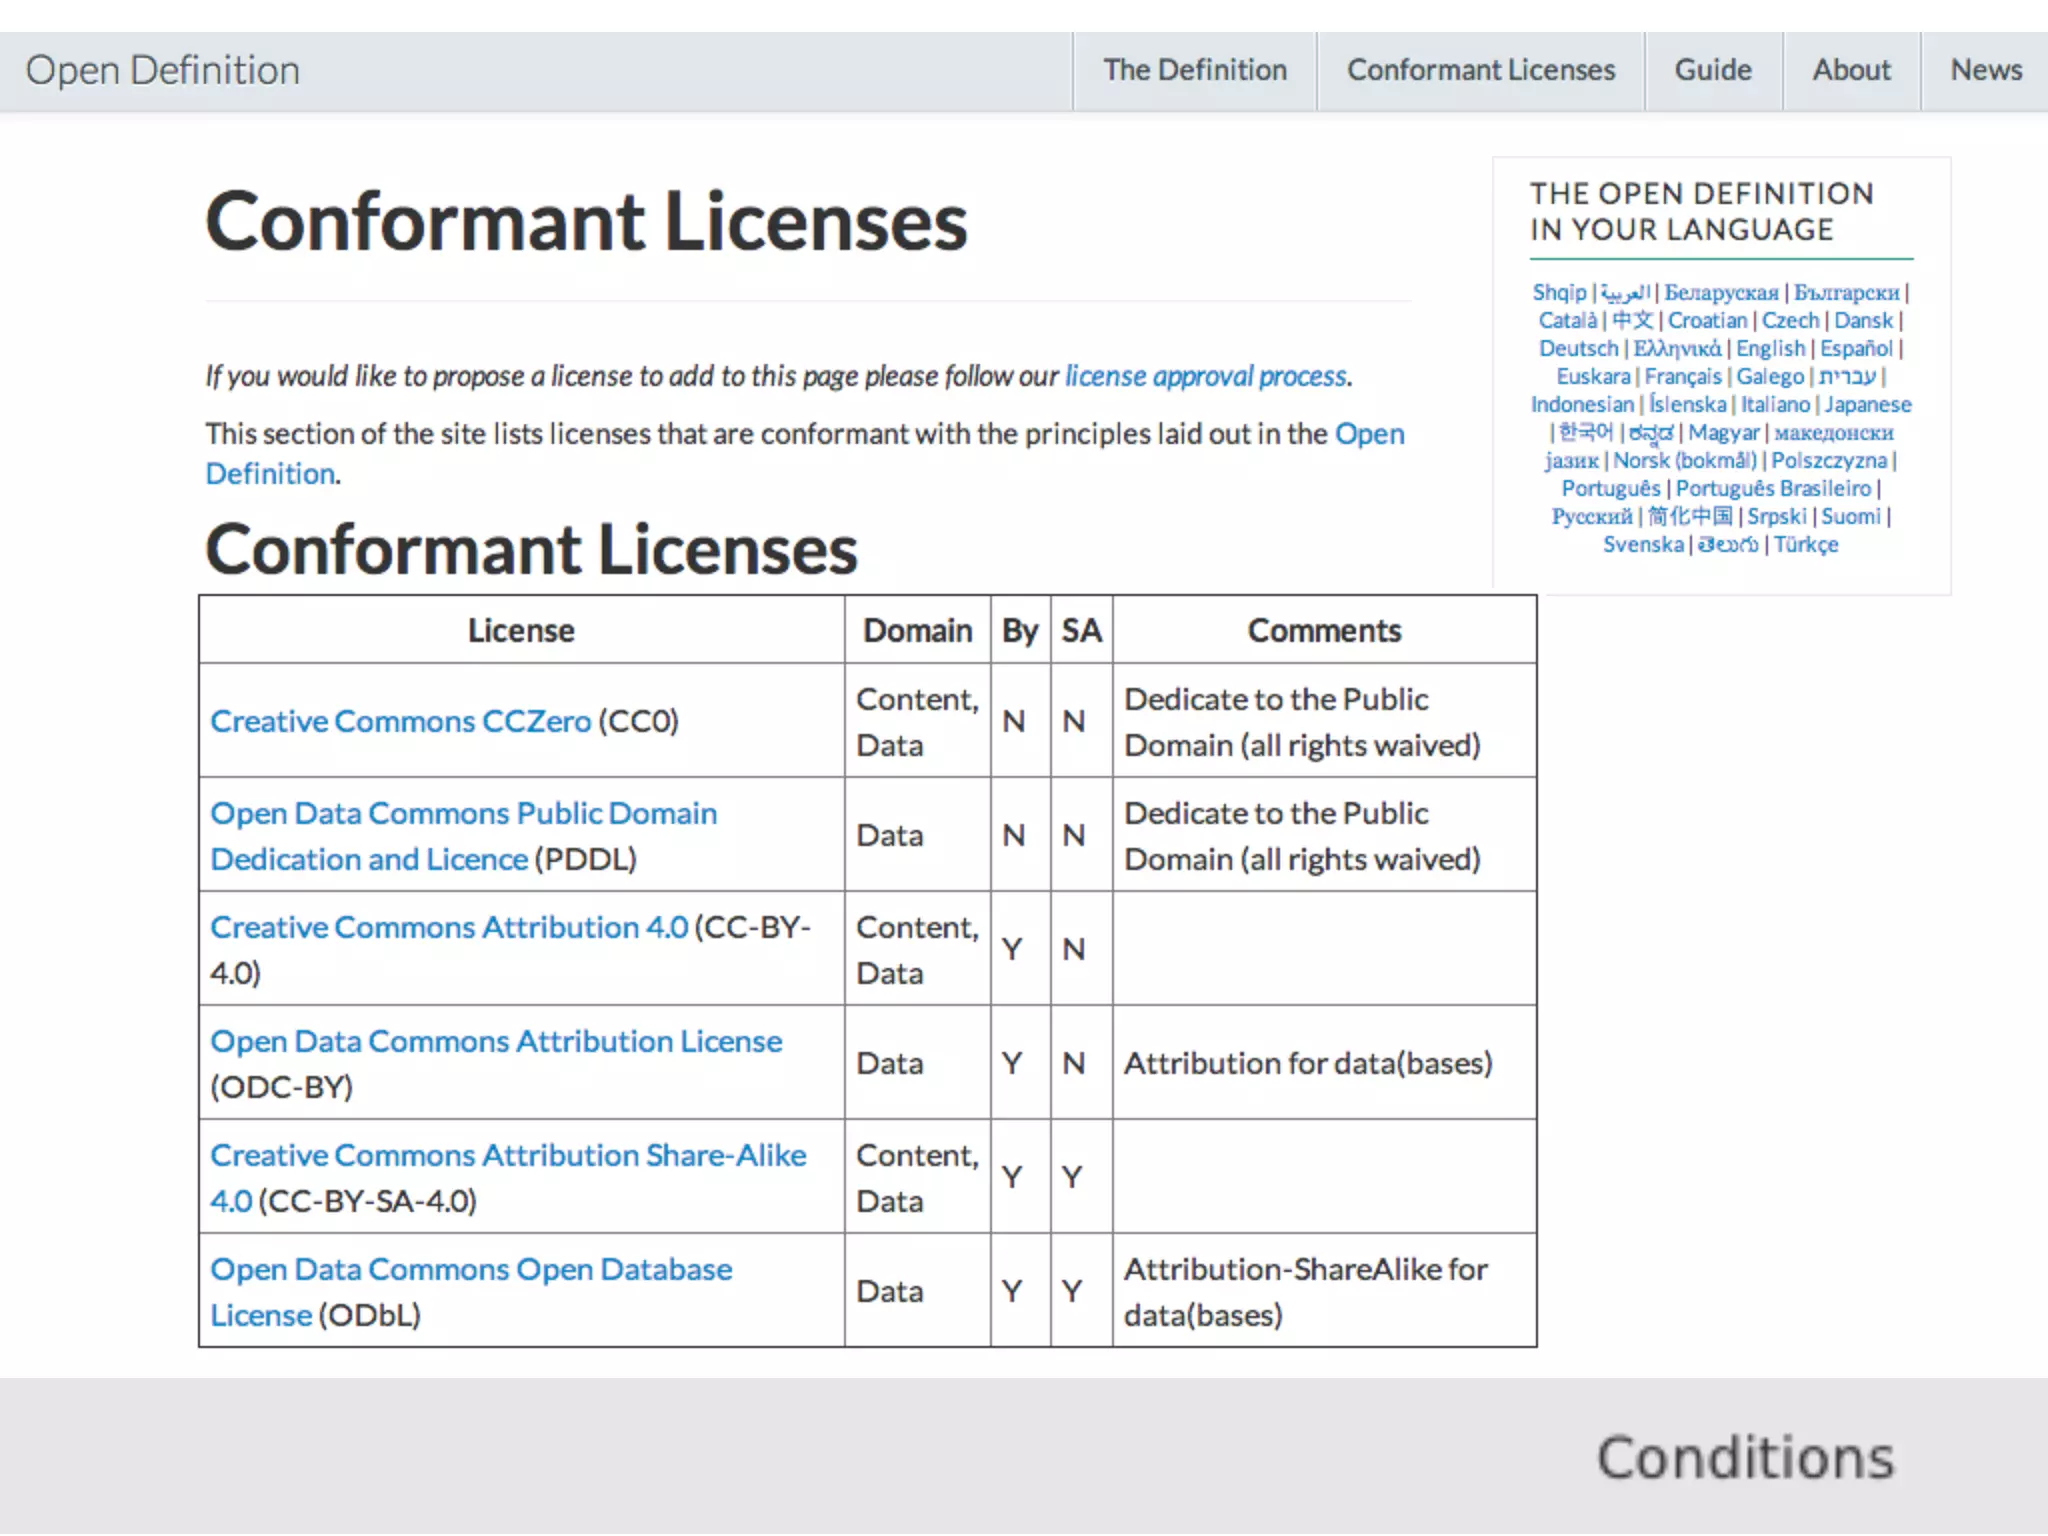The image size is (2048, 1536).
Task: Select Japanese from the language sidebar
Action: tap(1867, 405)
